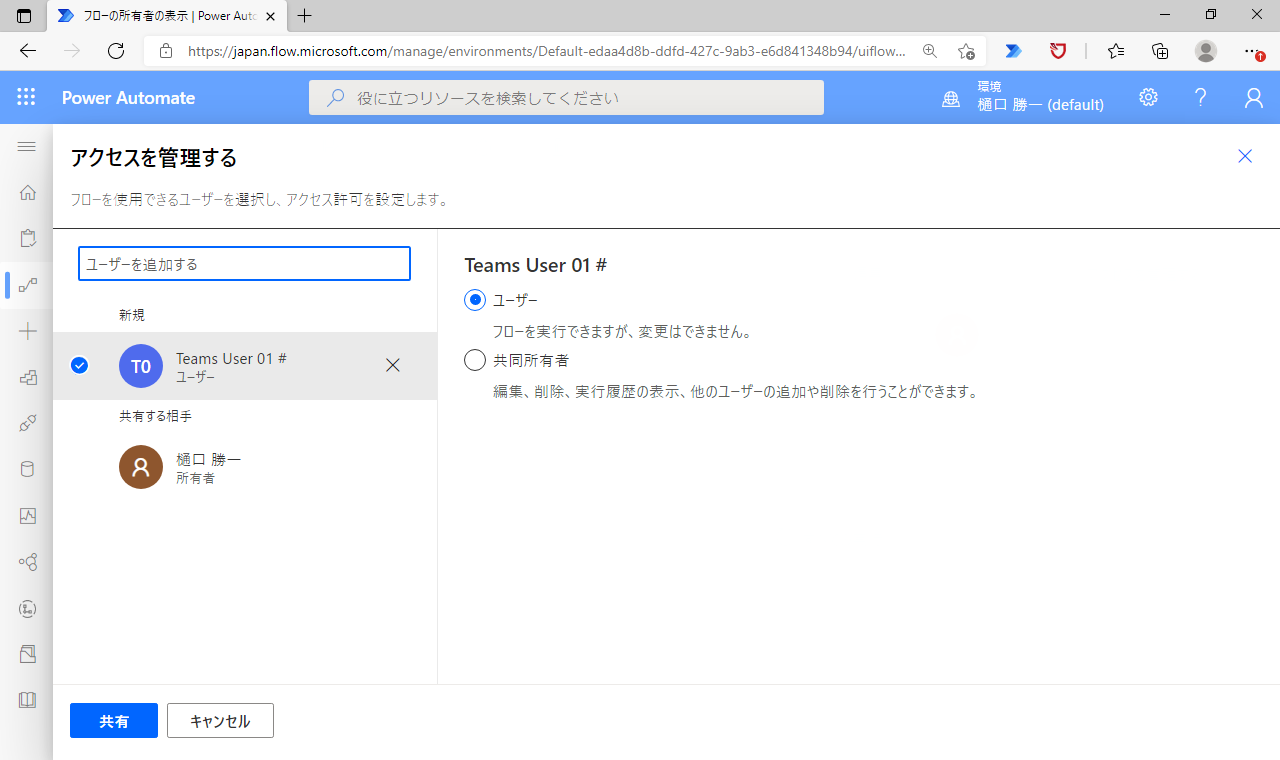
Task: Reload the page with refresh button
Action: [116, 51]
